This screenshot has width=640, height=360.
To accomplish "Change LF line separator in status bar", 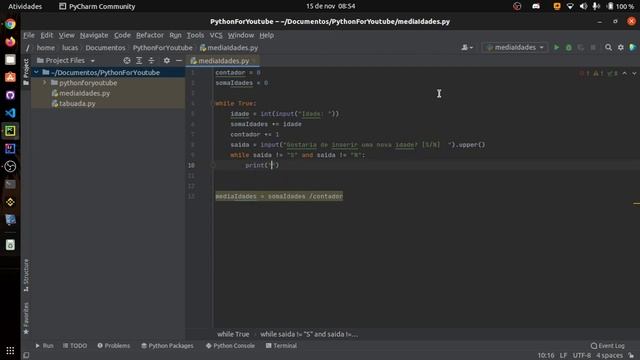I will [563, 356].
